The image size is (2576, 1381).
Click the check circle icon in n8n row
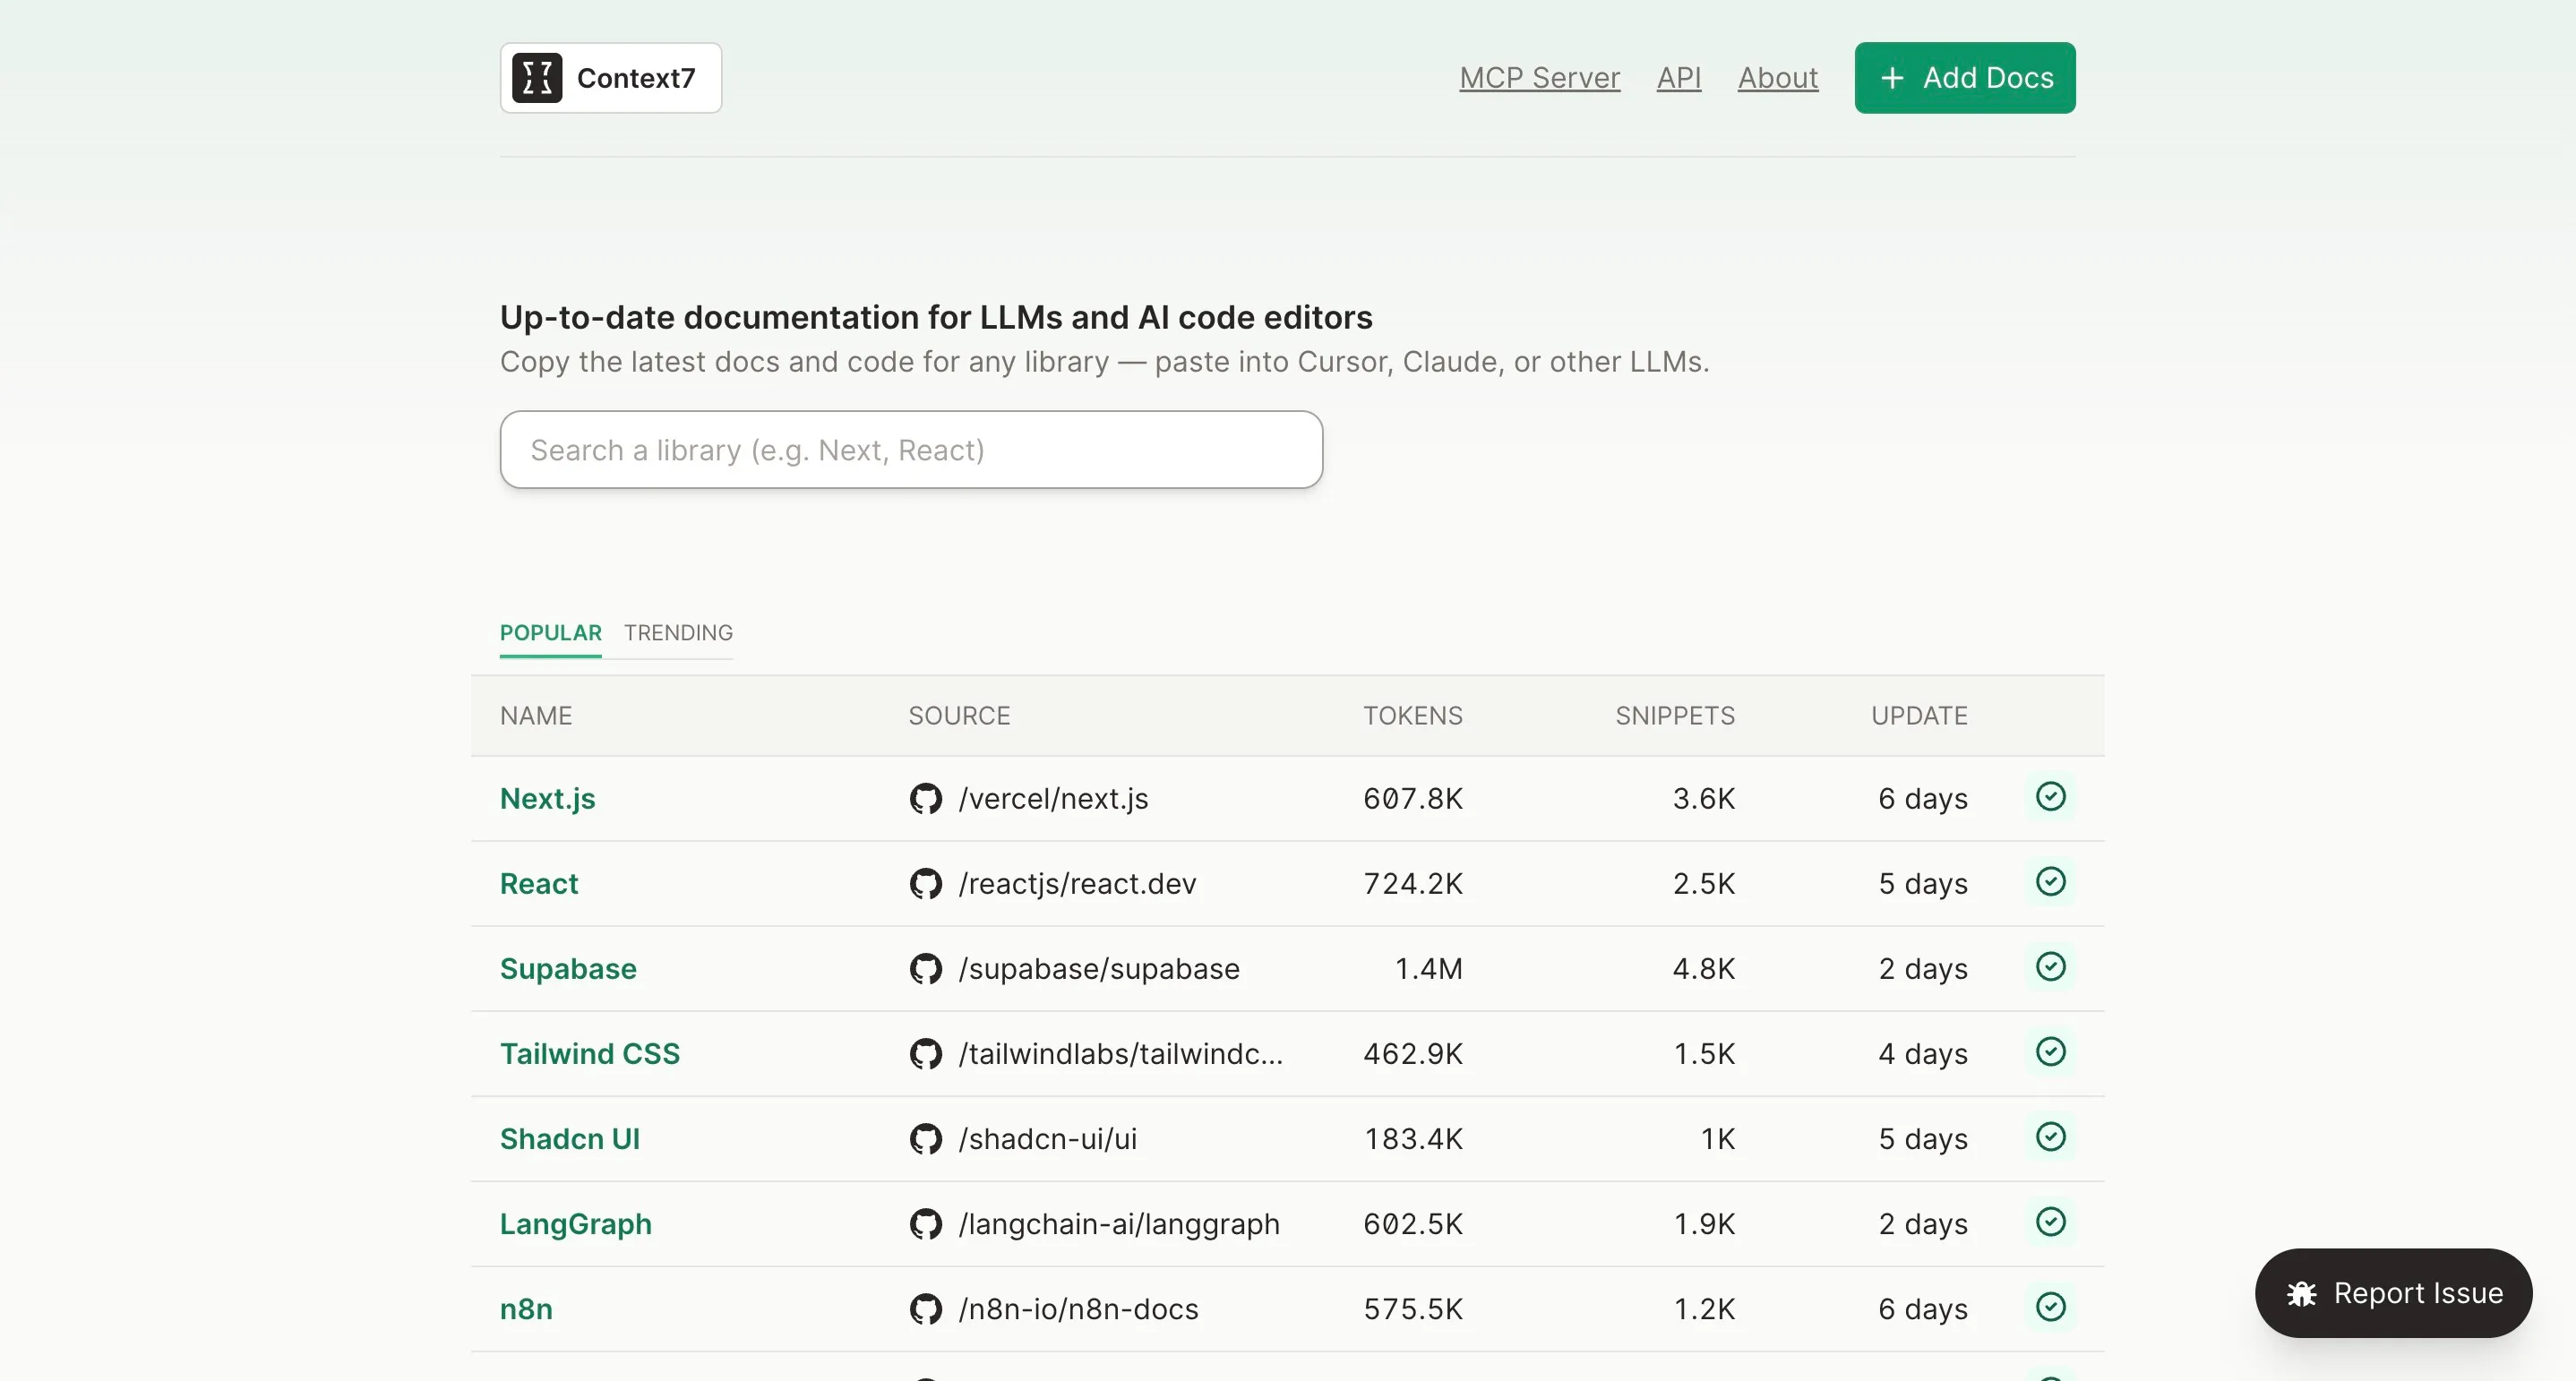click(2050, 1307)
